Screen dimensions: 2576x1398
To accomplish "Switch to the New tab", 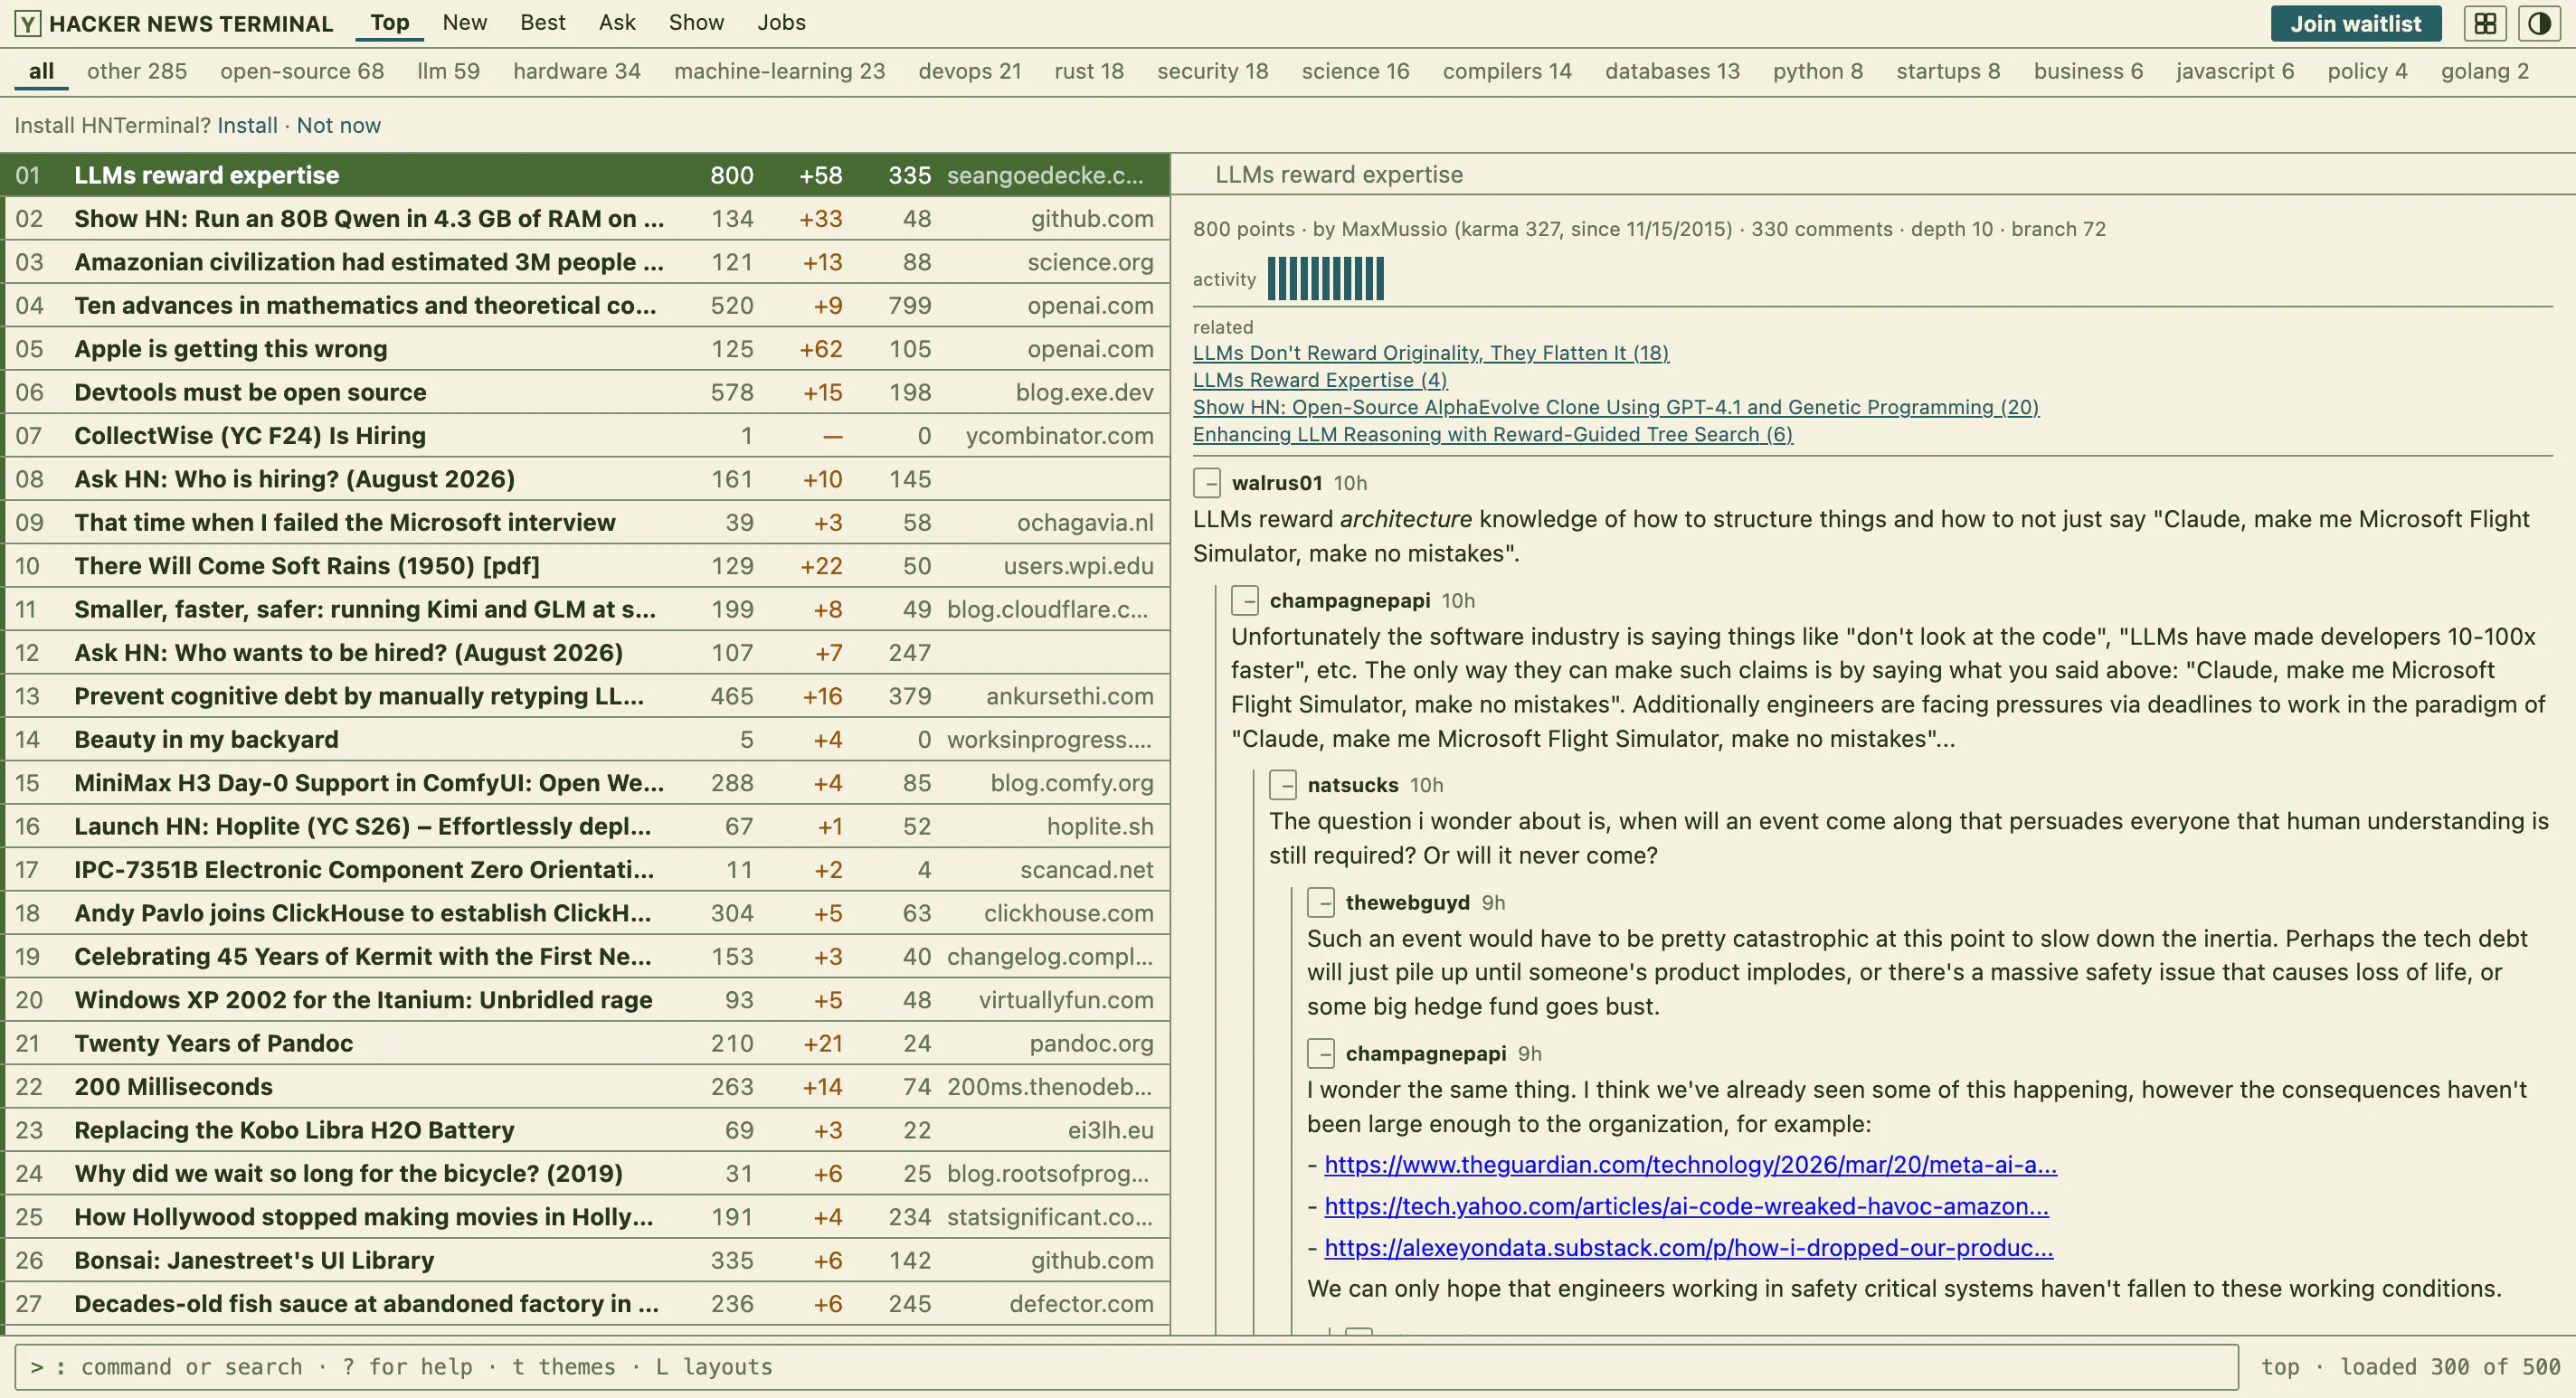I will click(465, 23).
